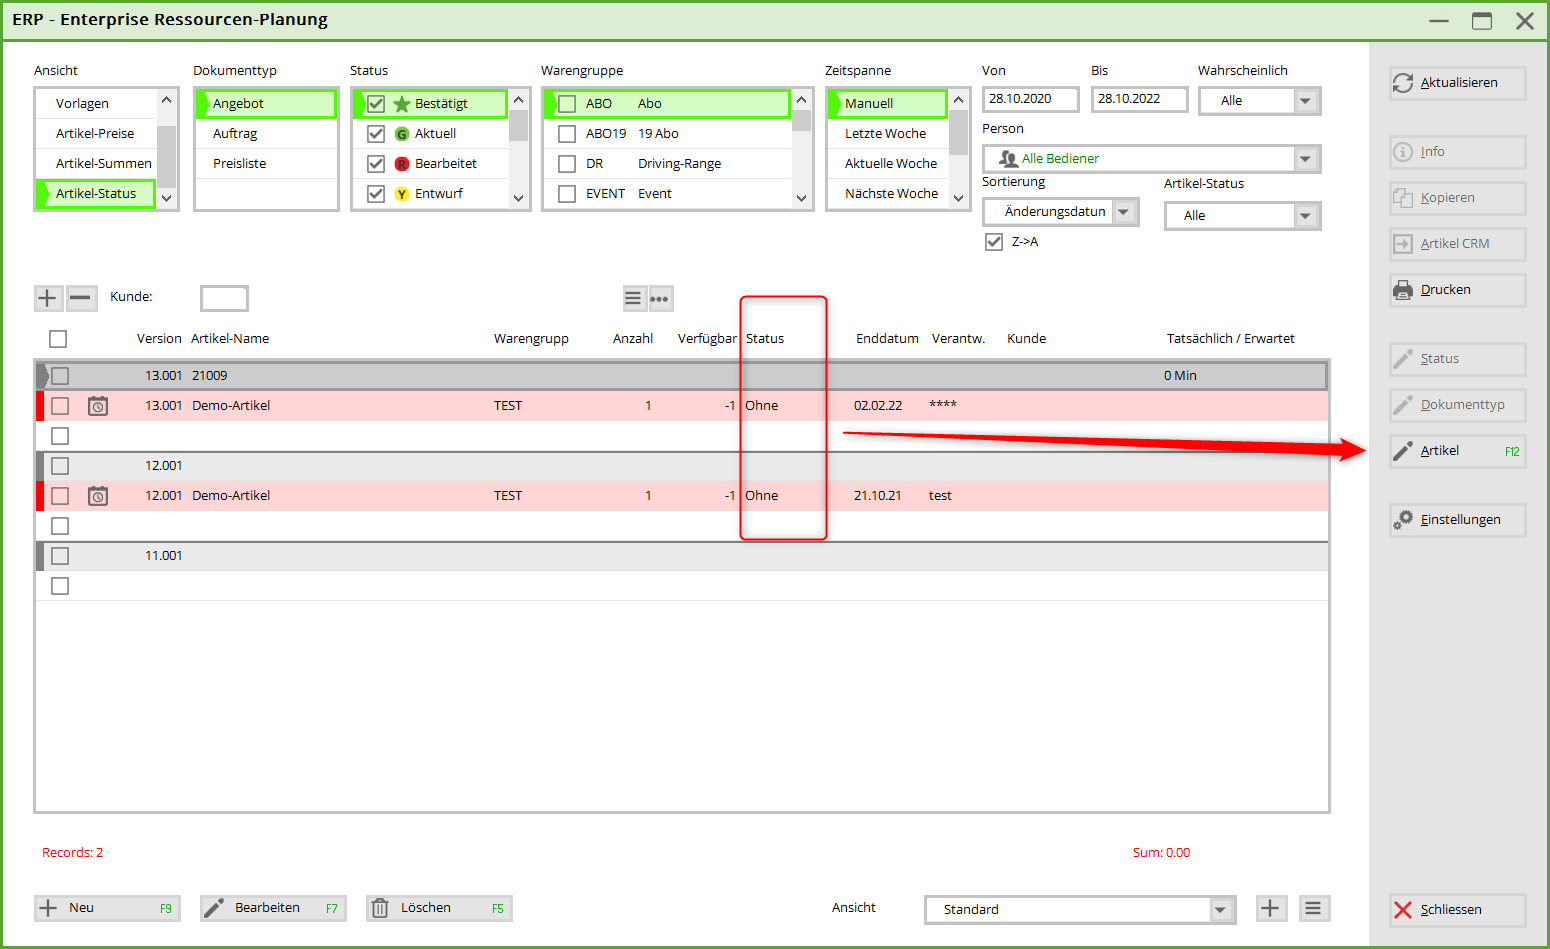Enable the ABO Warengruppe checkbox
This screenshot has width=1550, height=949.
click(567, 104)
